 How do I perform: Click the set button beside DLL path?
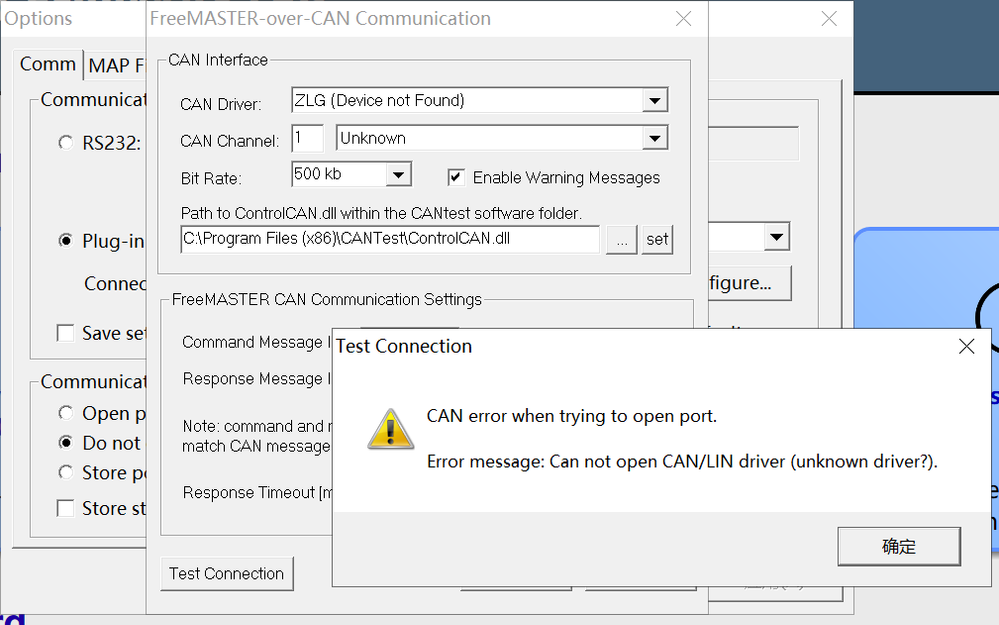656,240
